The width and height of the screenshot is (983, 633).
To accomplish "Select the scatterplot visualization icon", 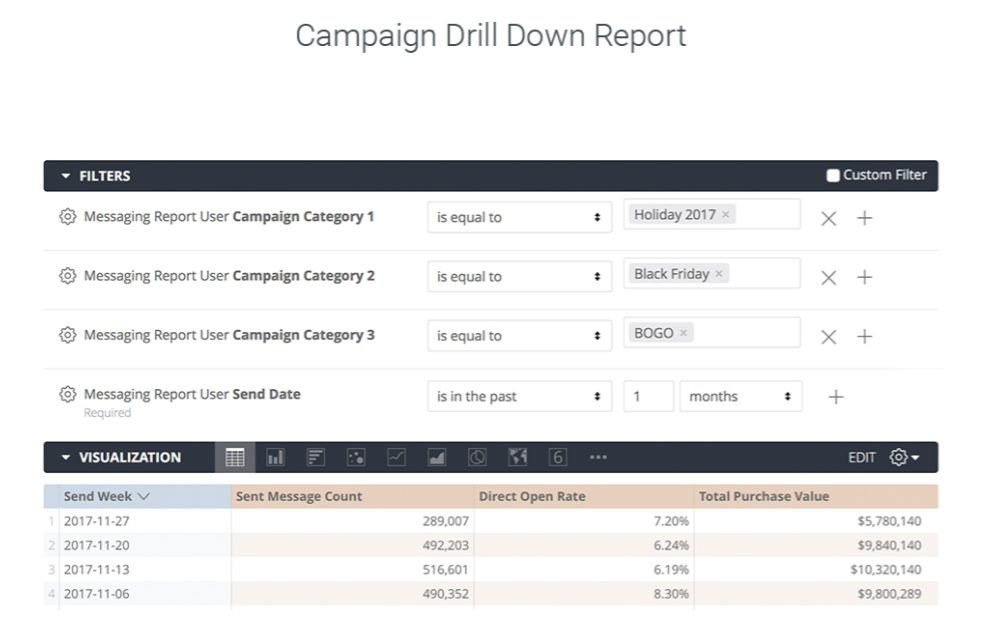I will 355,457.
